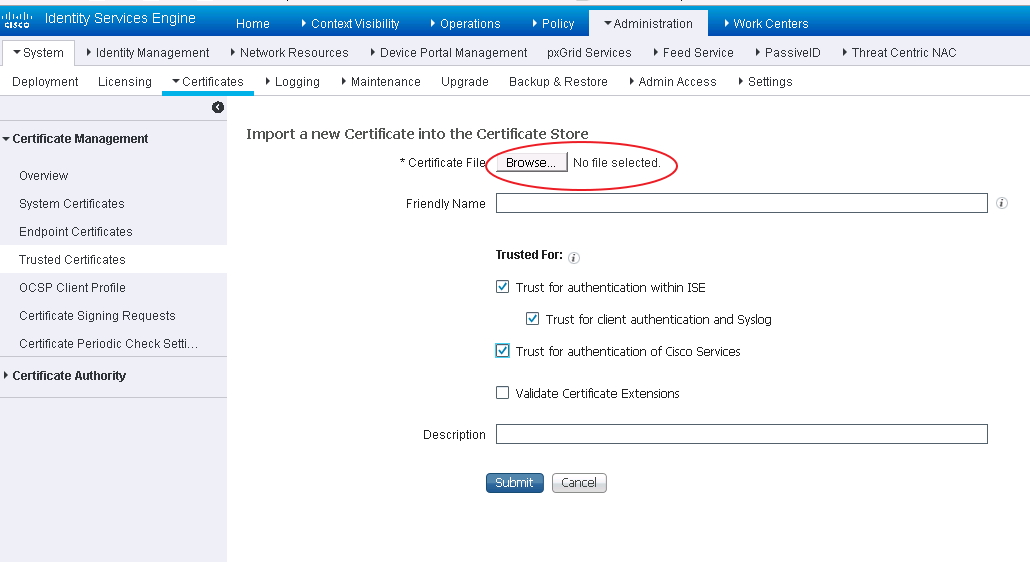Click inside the Friendly Name input field
Viewport: 1030px width, 562px height.
click(742, 203)
